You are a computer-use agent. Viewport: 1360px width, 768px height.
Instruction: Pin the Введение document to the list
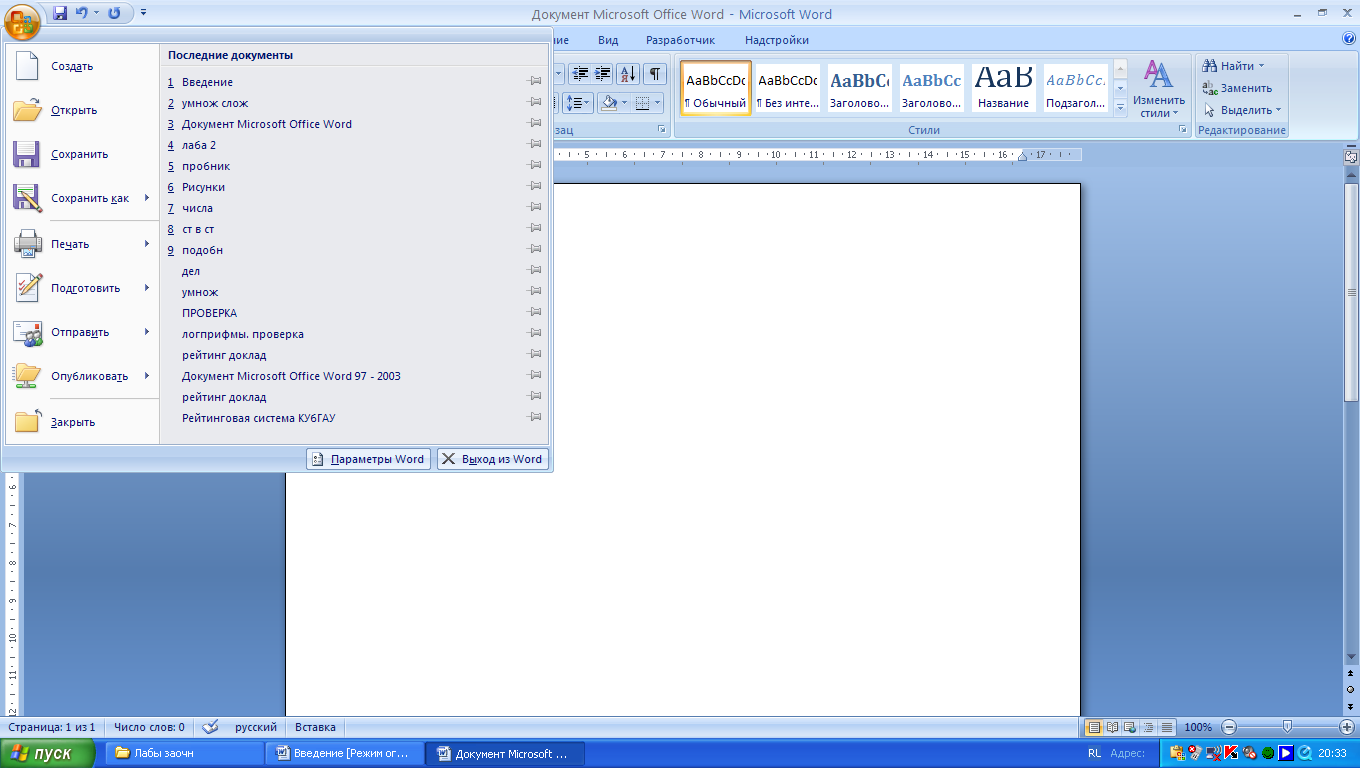pos(535,82)
